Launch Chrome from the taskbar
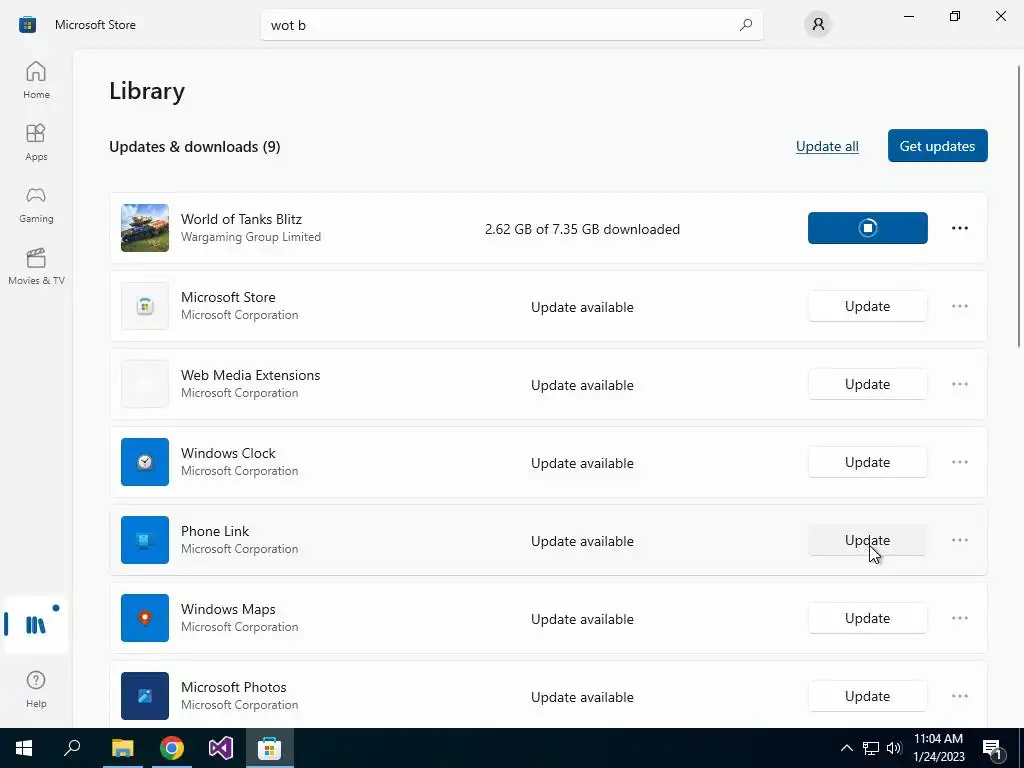This screenshot has height=768, width=1024. (x=172, y=748)
